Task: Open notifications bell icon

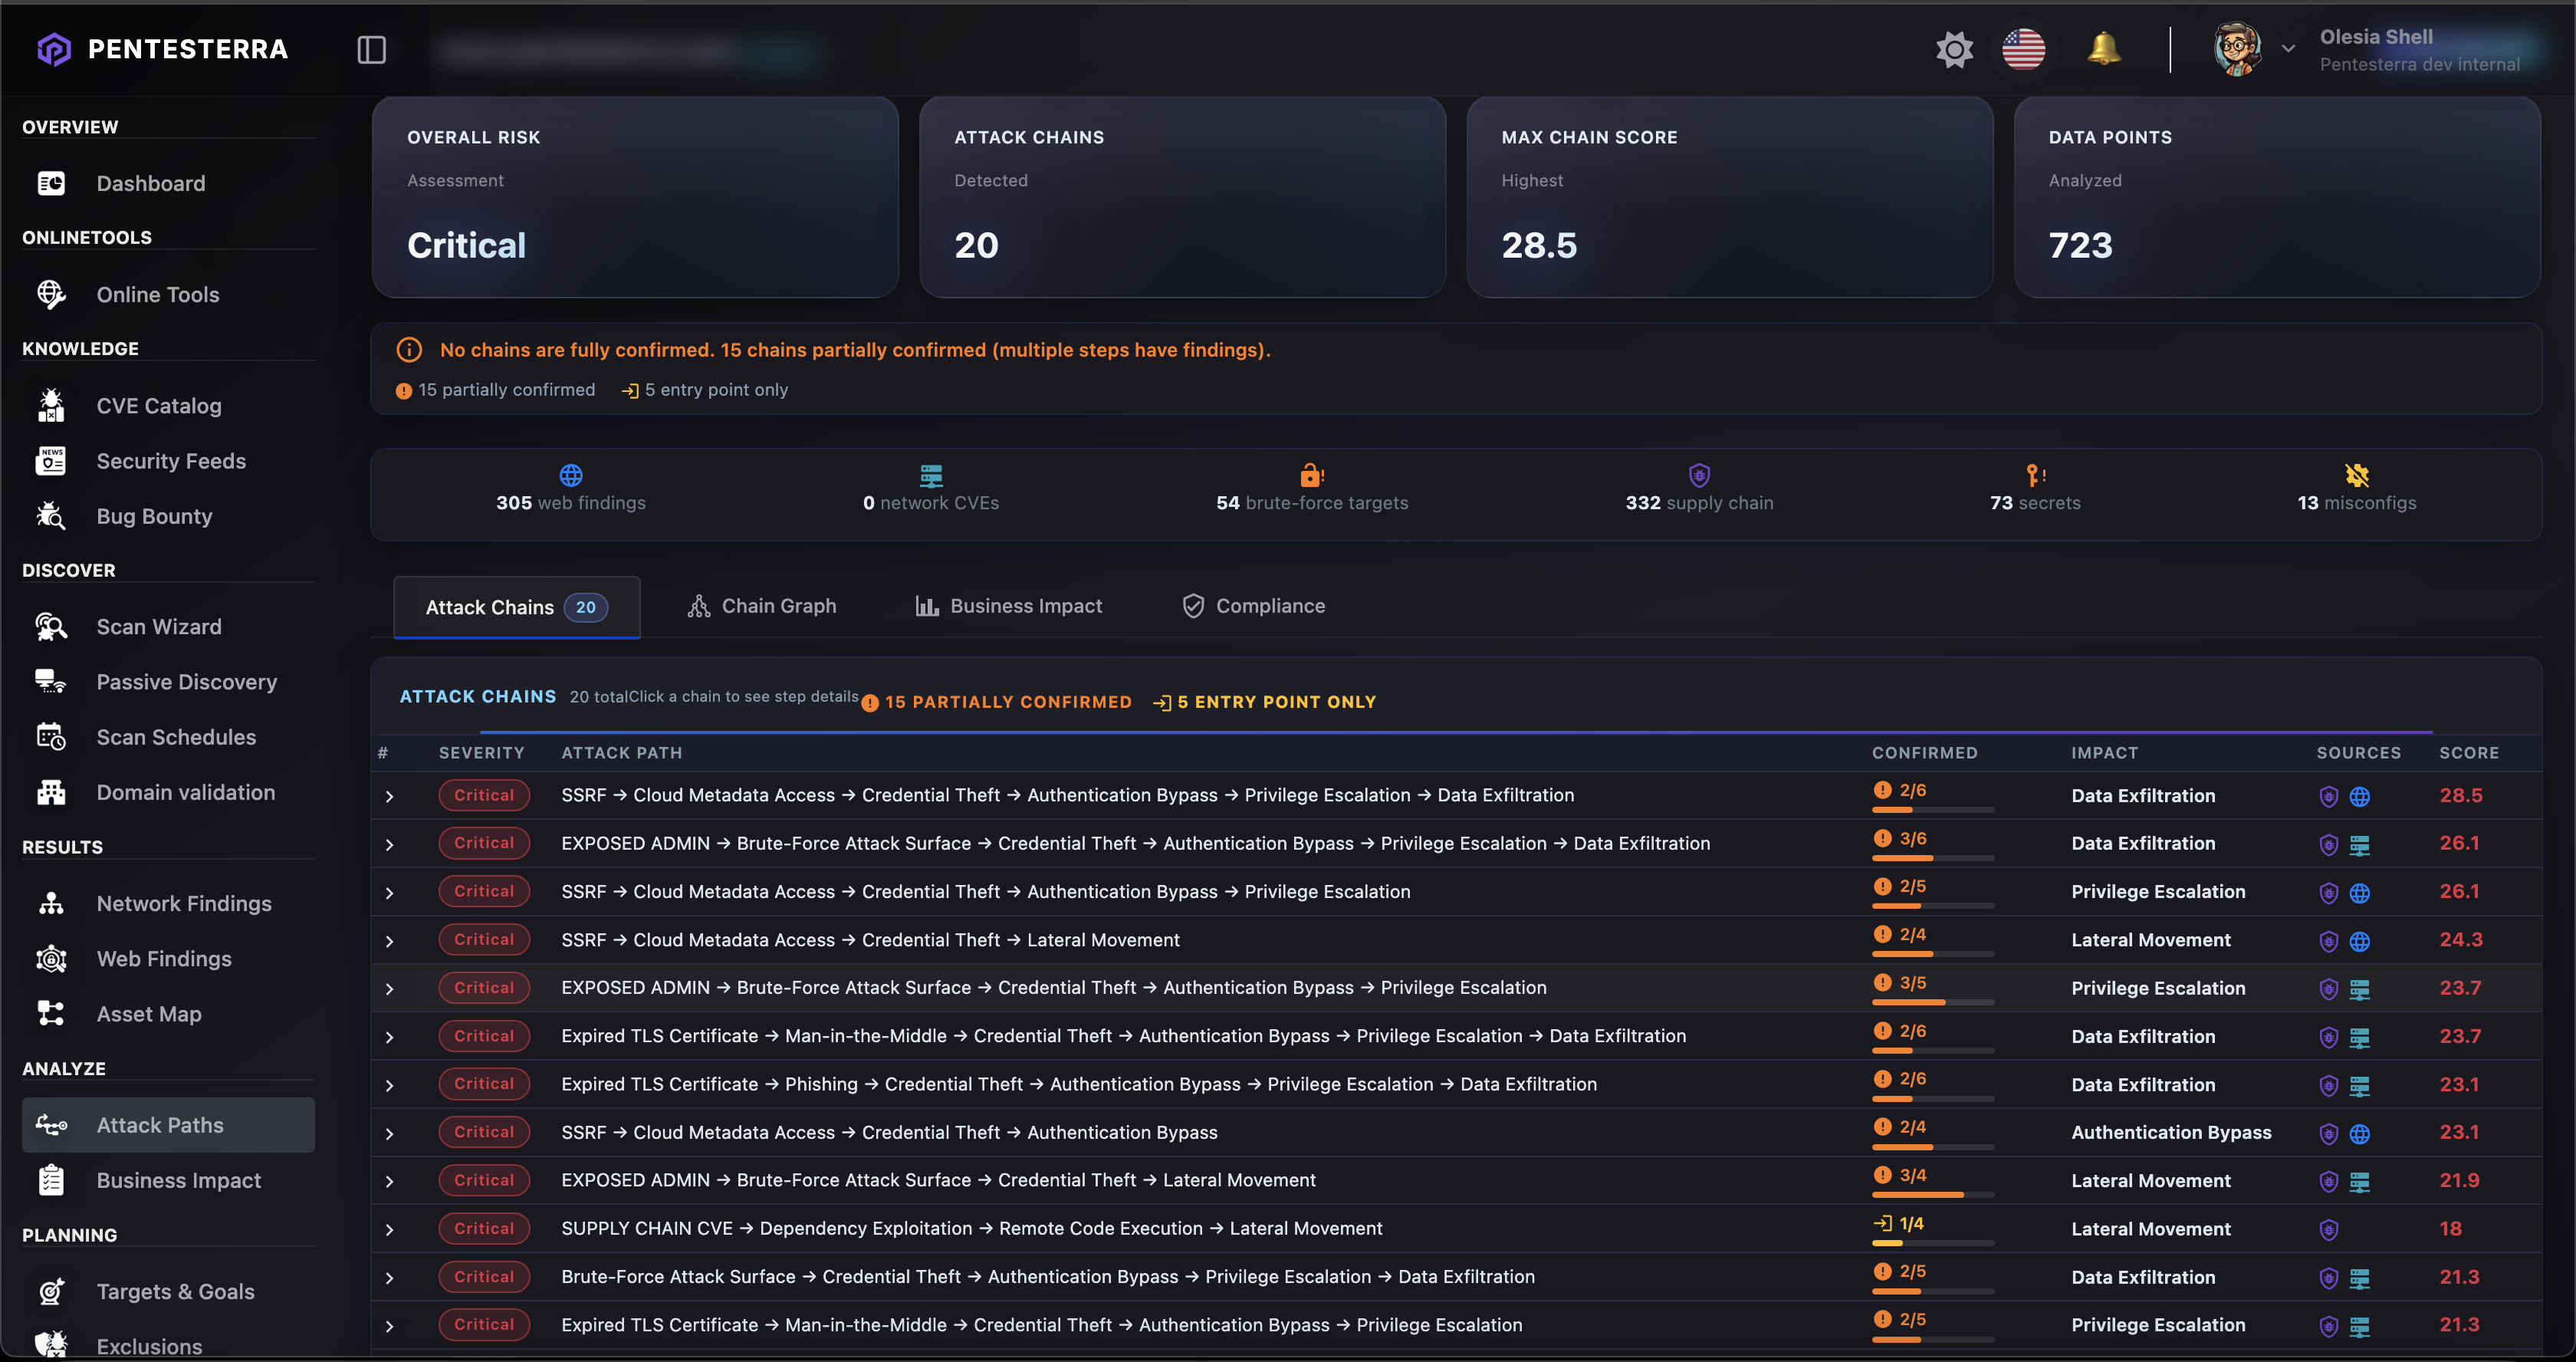Action: pos(2104,48)
